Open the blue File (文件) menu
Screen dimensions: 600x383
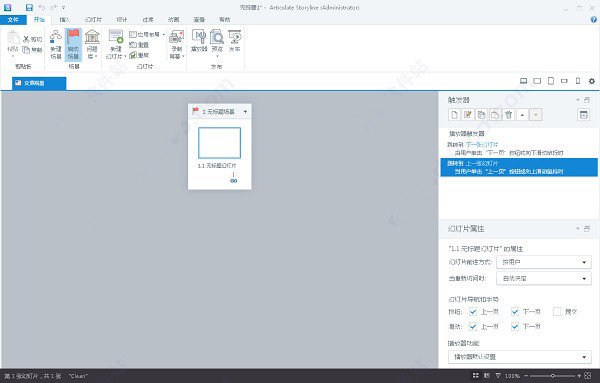point(13,20)
